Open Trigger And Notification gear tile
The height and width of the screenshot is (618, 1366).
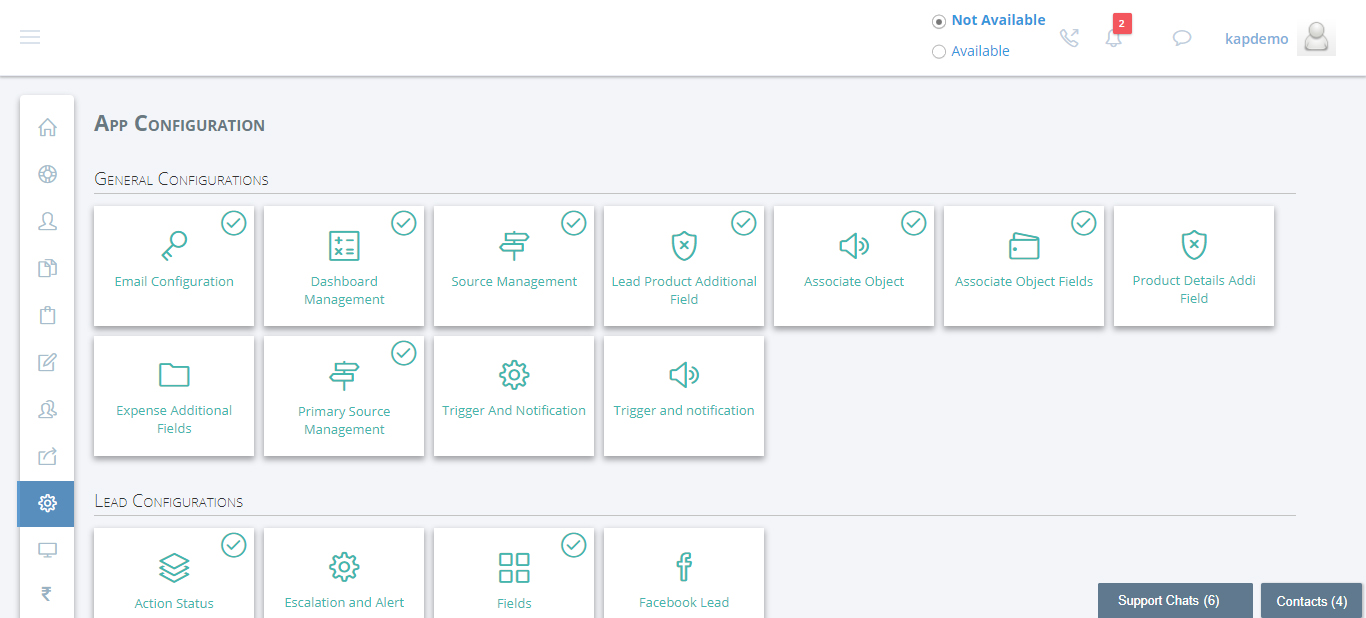point(514,396)
